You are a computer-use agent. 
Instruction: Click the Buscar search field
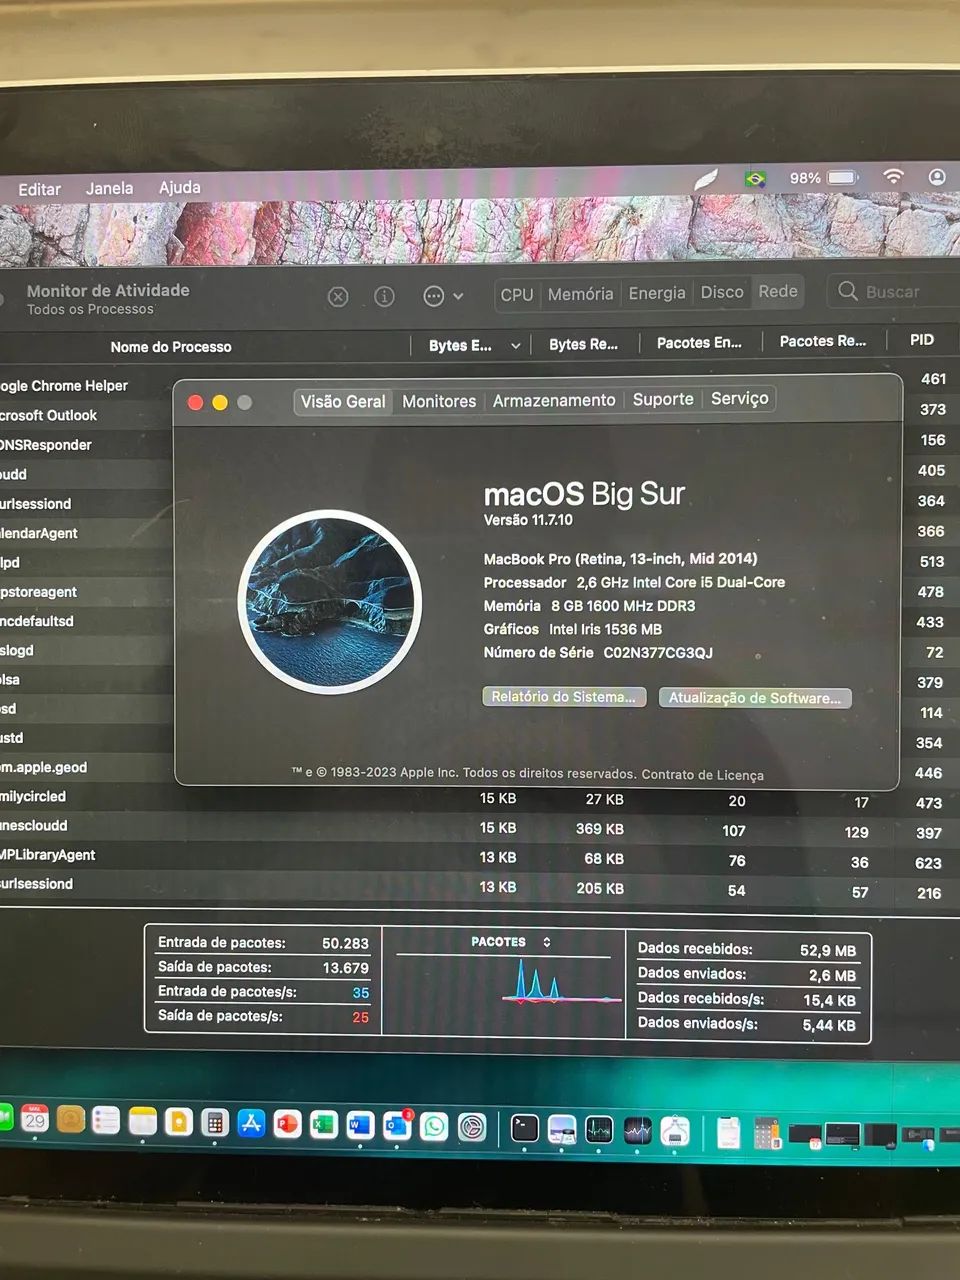(893, 291)
